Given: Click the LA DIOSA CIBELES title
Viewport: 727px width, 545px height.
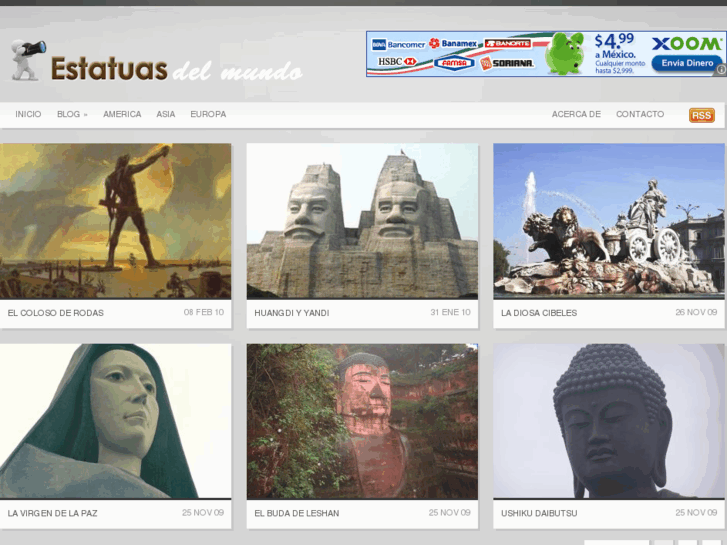Looking at the screenshot, I should pos(539,313).
